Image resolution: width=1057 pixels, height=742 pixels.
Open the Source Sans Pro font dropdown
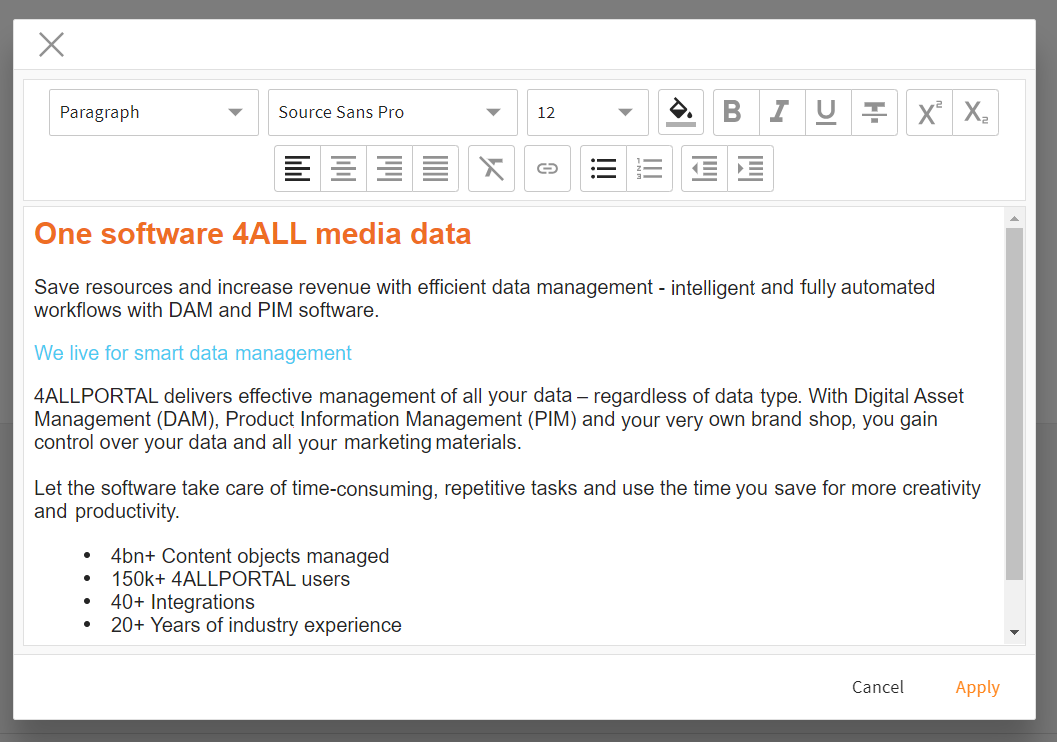tap(392, 113)
